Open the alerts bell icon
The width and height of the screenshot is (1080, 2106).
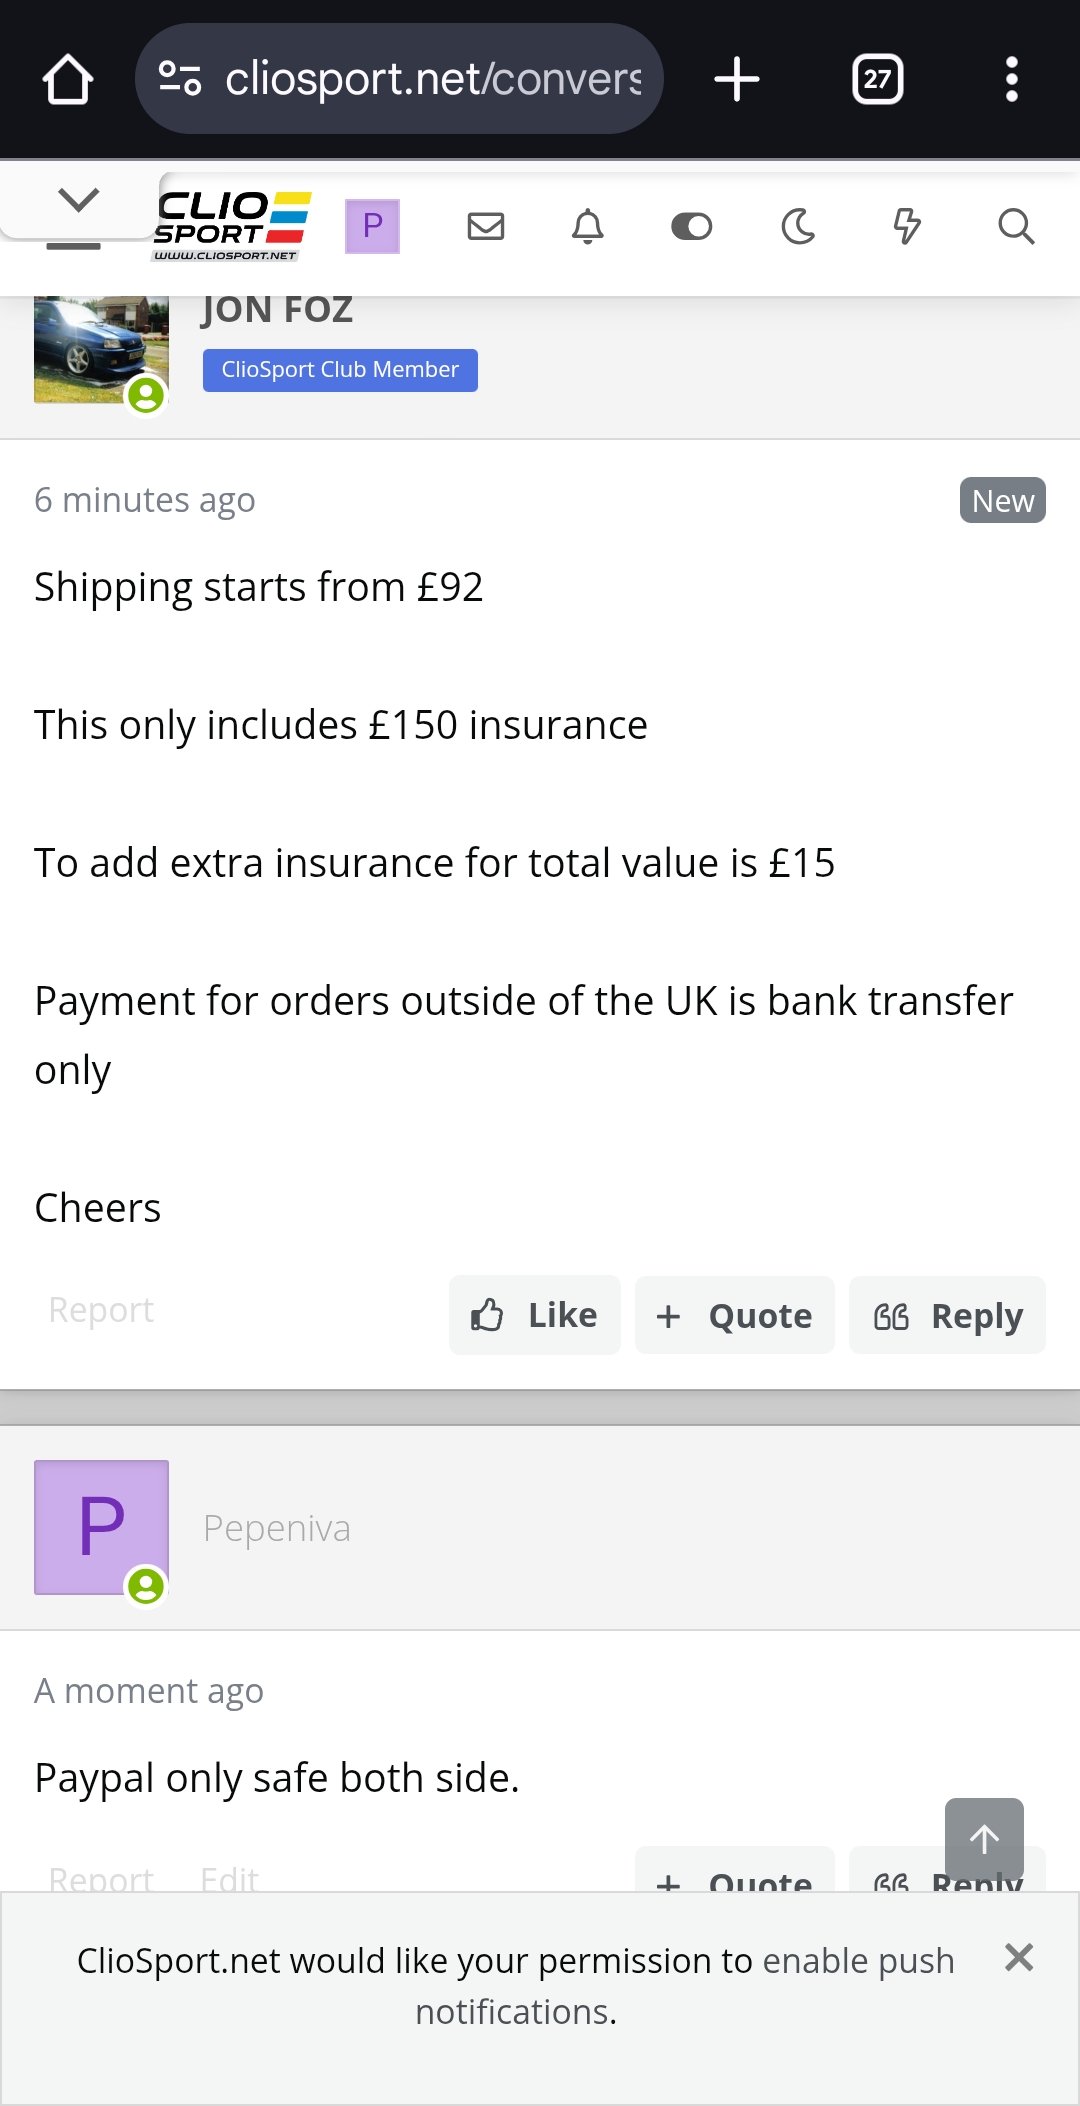[x=588, y=226]
